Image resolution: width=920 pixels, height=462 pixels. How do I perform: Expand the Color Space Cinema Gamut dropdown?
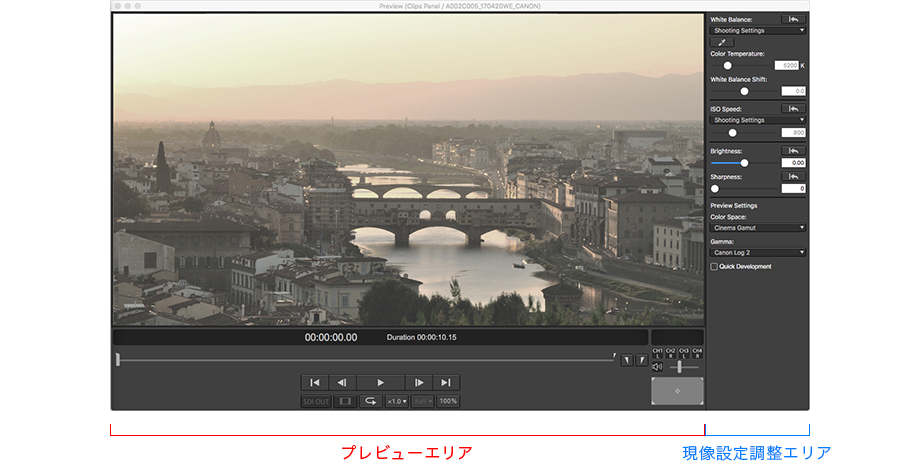(x=758, y=227)
